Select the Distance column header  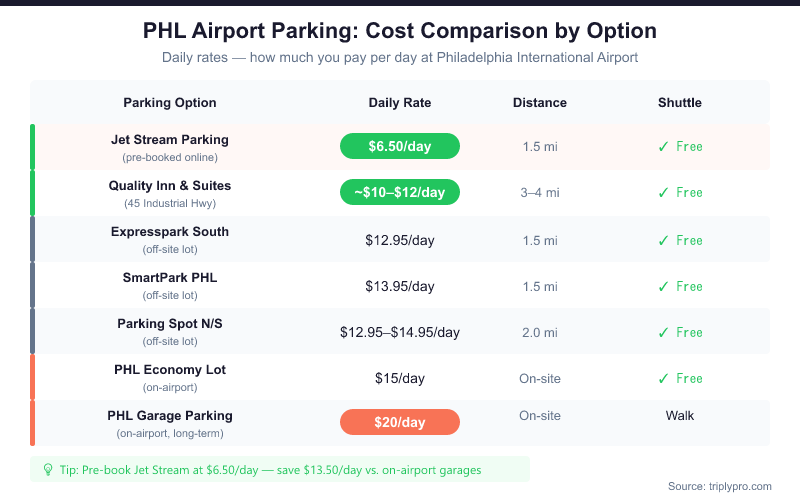(x=540, y=103)
